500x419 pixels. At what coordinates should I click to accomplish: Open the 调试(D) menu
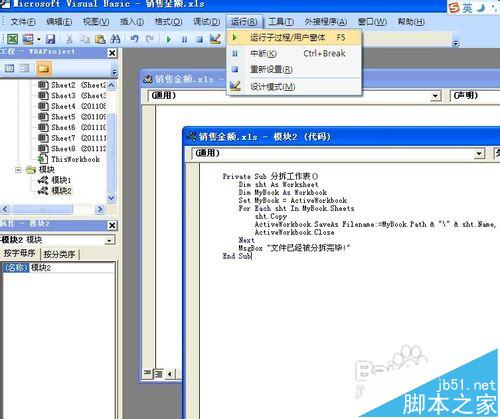click(206, 22)
